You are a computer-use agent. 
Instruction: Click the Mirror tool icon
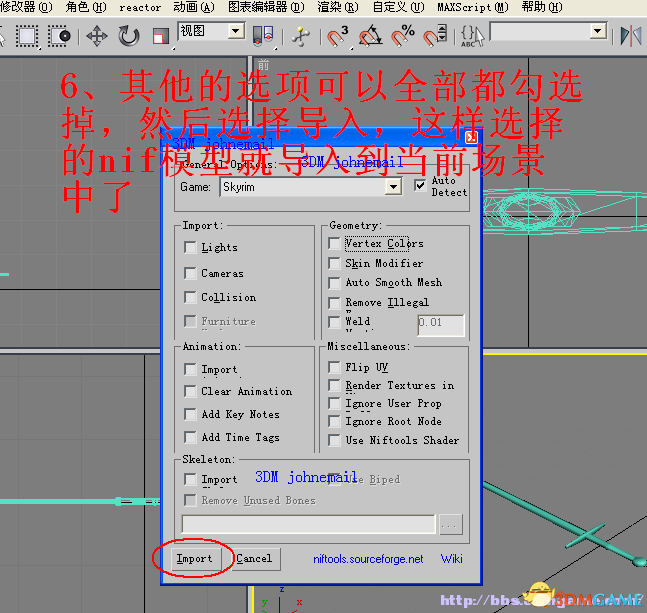pyautogui.click(x=631, y=36)
